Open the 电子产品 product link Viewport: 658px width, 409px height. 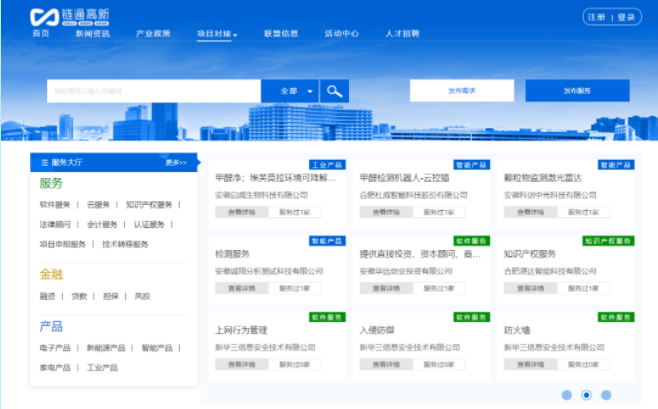point(55,348)
